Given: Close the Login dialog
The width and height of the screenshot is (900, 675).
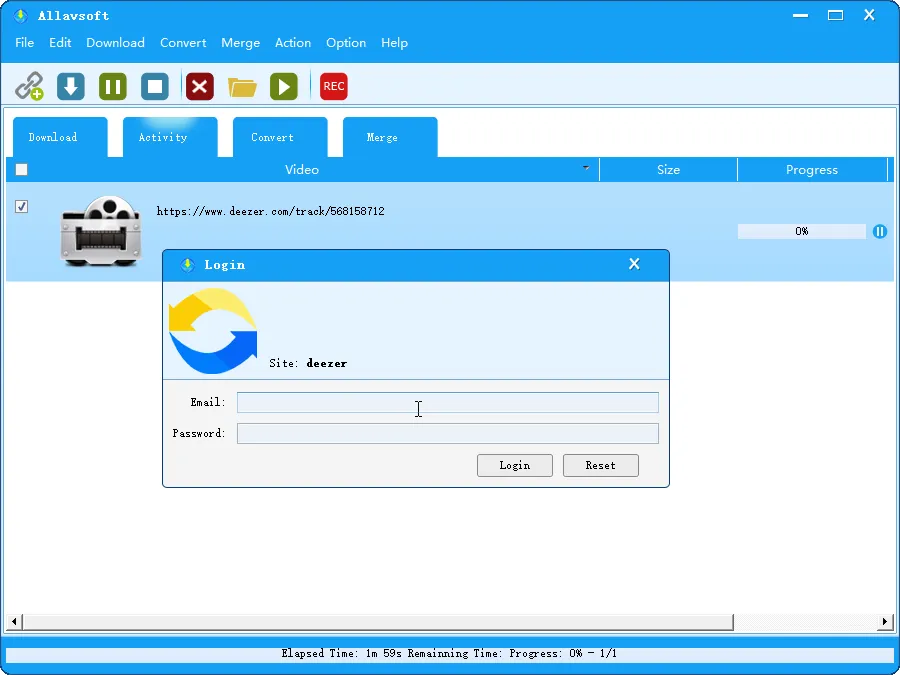Looking at the screenshot, I should (634, 264).
